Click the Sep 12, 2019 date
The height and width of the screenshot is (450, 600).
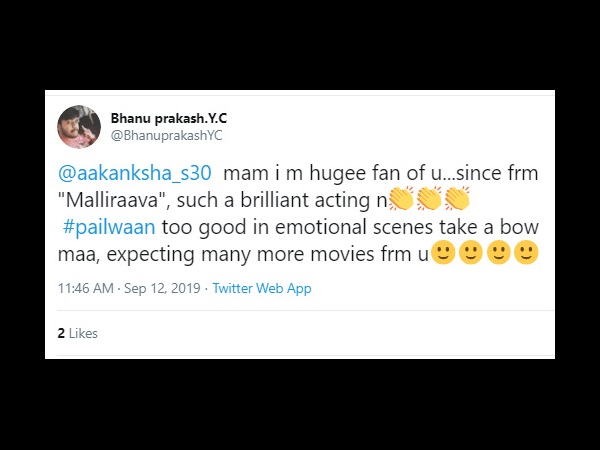pyautogui.click(x=162, y=288)
